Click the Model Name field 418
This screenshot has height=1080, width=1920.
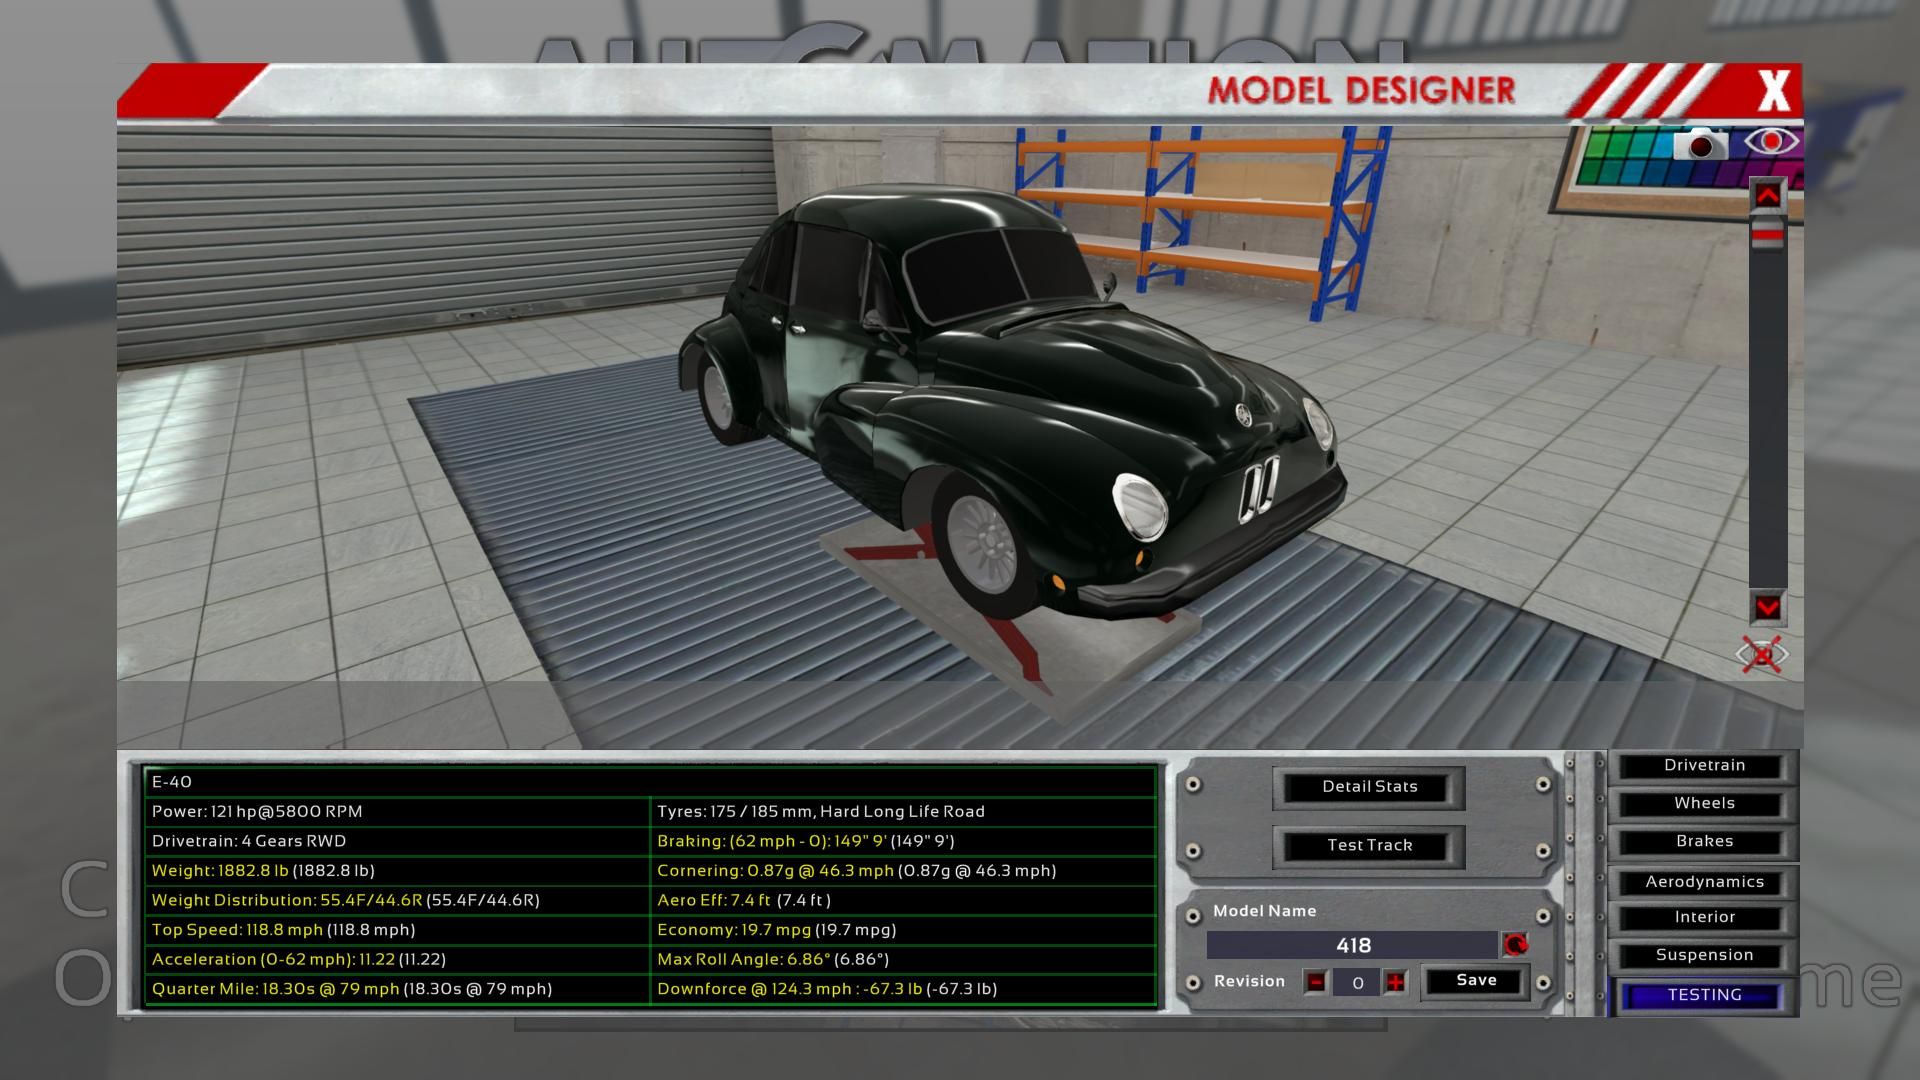[x=1352, y=945]
